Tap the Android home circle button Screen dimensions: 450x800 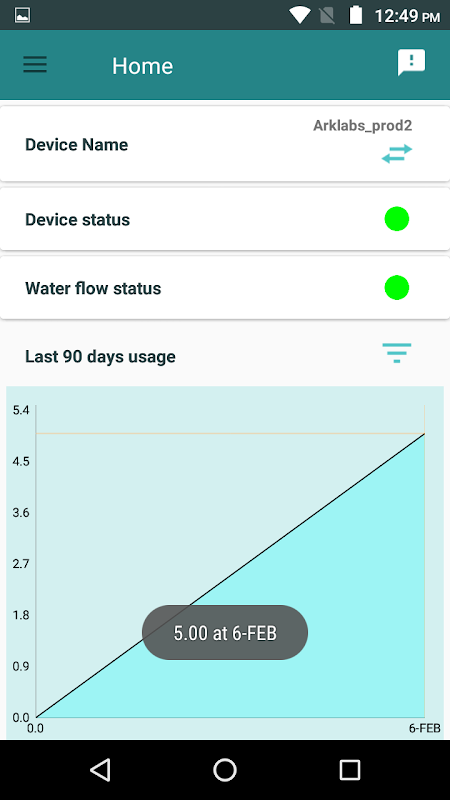[225, 769]
